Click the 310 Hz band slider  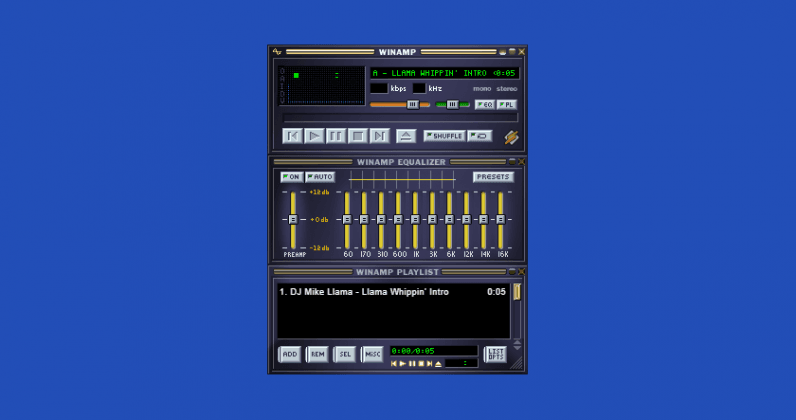(x=381, y=220)
